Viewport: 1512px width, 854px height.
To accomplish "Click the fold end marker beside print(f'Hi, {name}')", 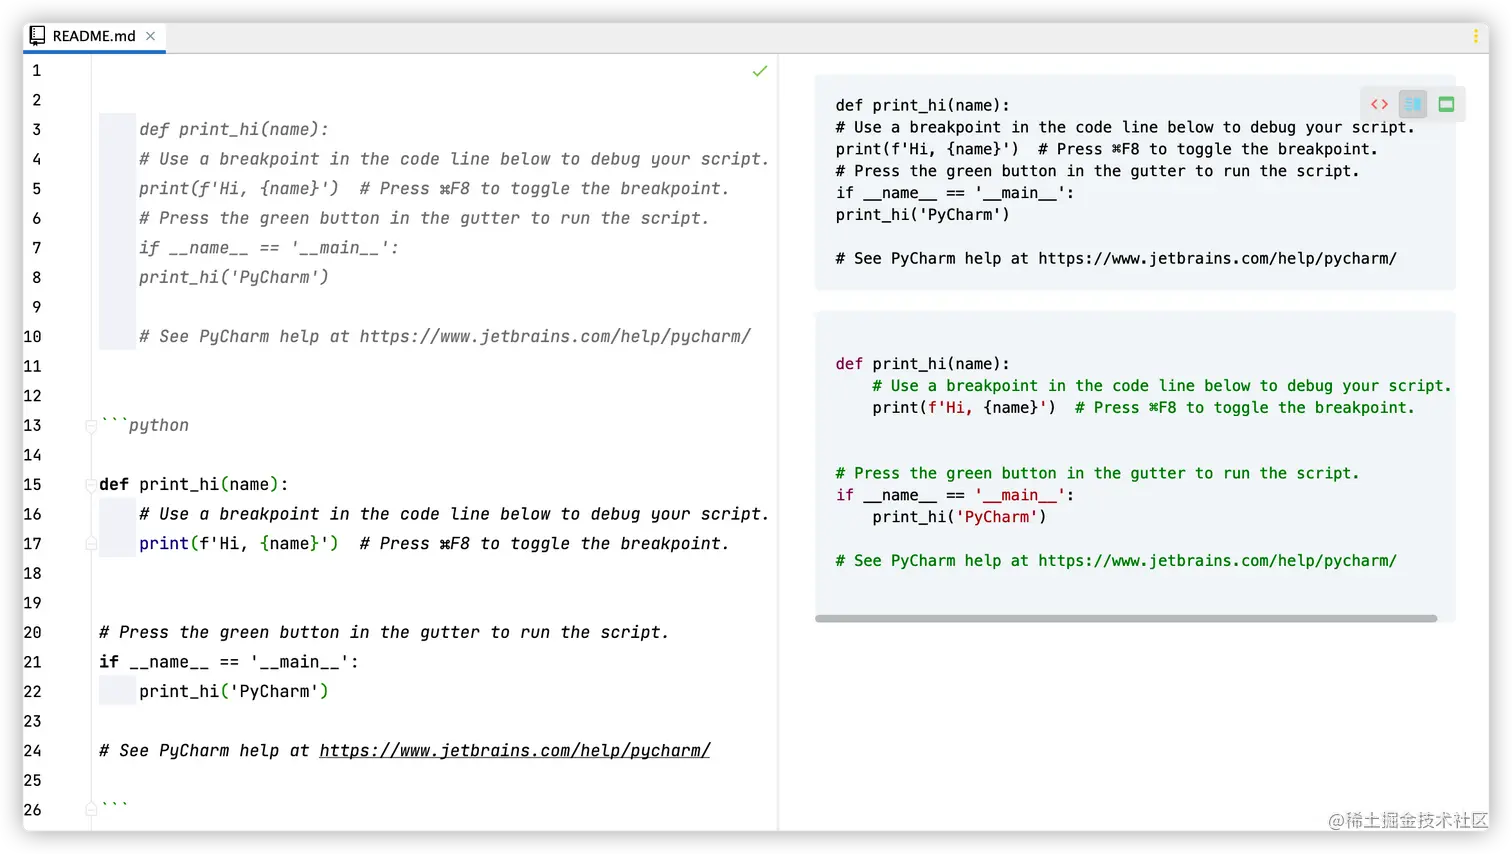I will [x=91, y=544].
